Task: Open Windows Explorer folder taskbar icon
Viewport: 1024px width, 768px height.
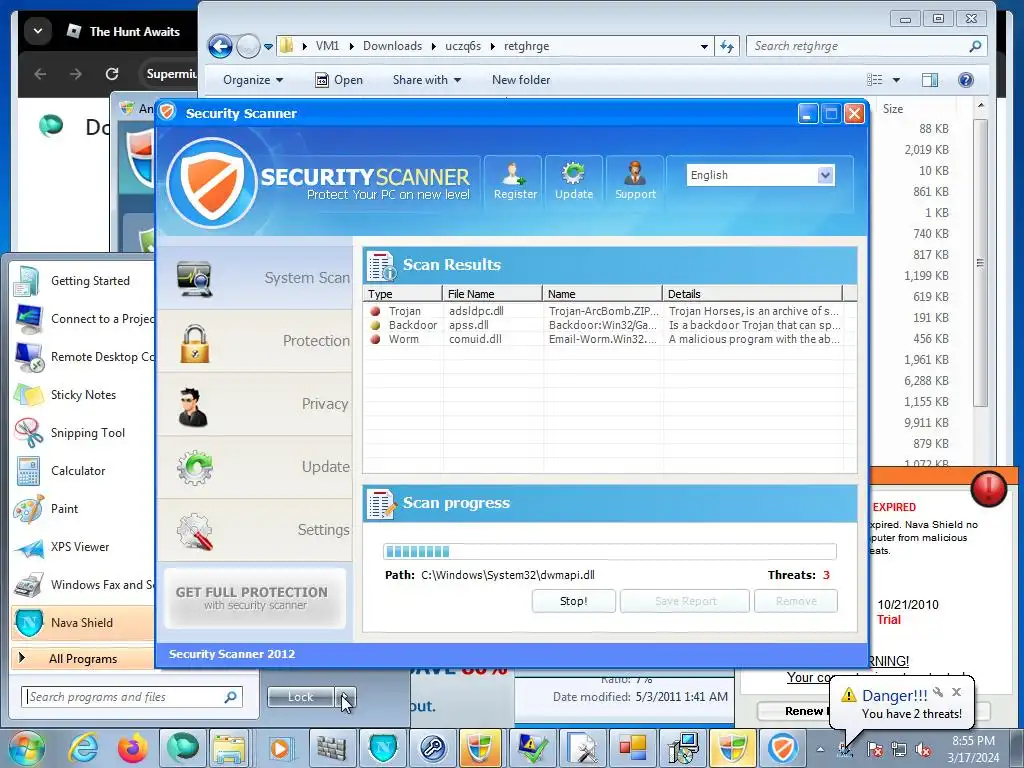Action: pos(229,748)
